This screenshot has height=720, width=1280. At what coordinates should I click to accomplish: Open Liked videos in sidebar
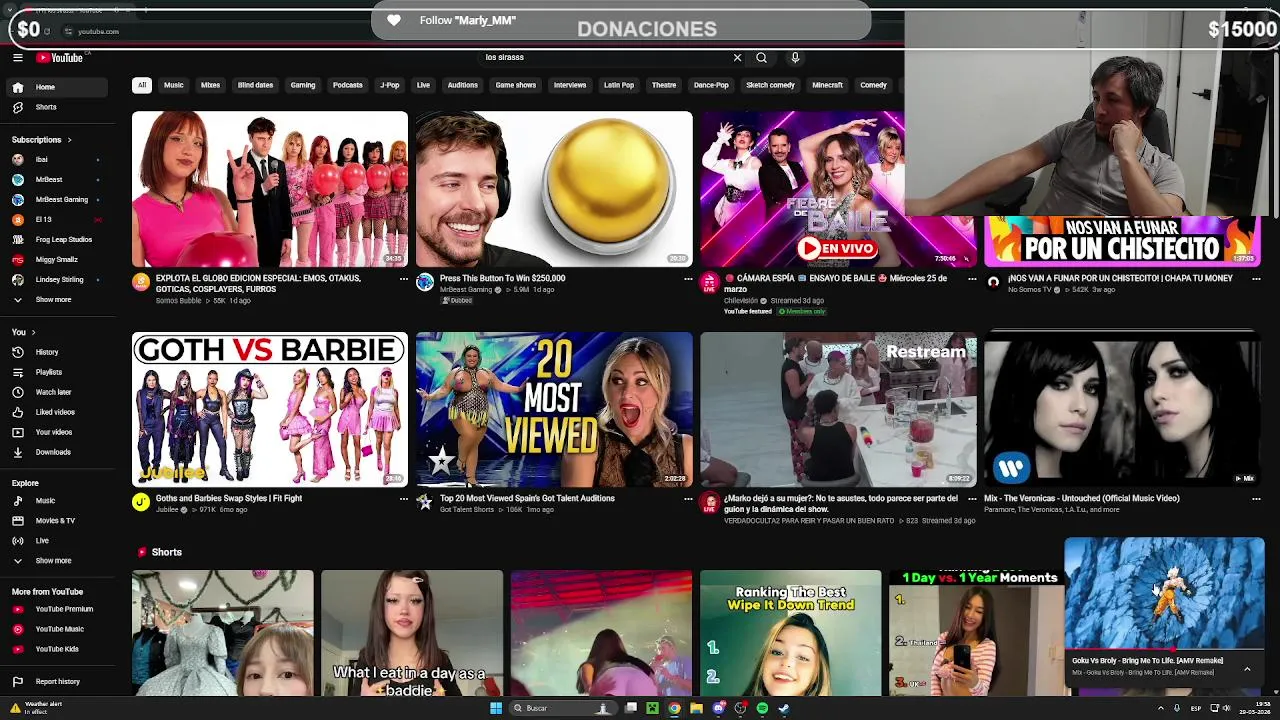(55, 412)
